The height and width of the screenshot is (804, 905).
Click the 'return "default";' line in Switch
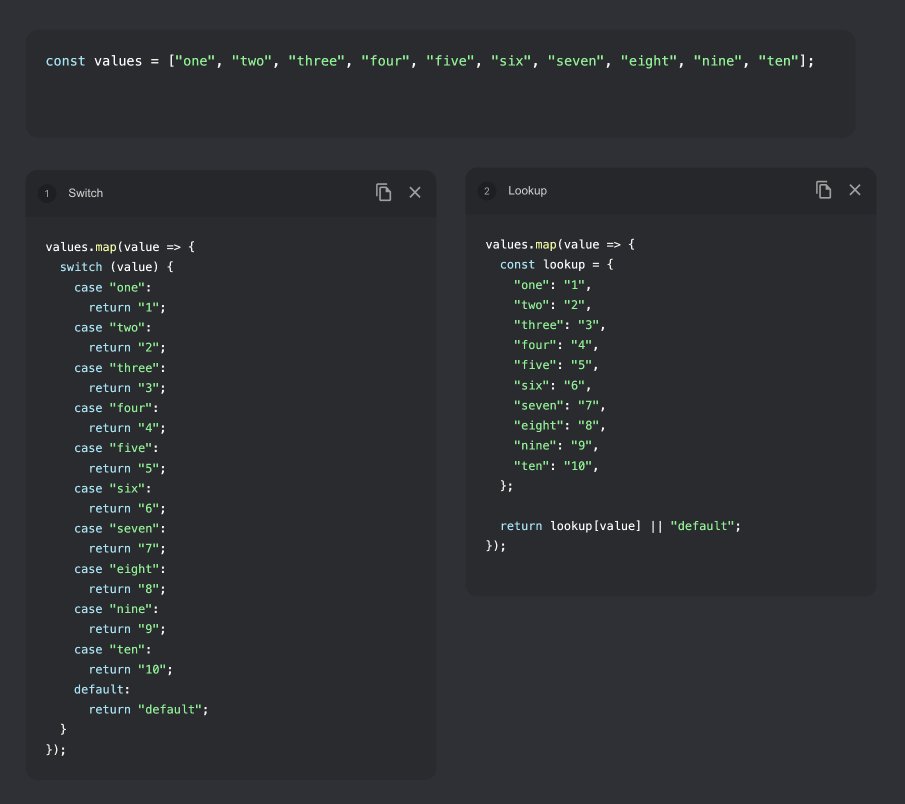click(x=148, y=709)
